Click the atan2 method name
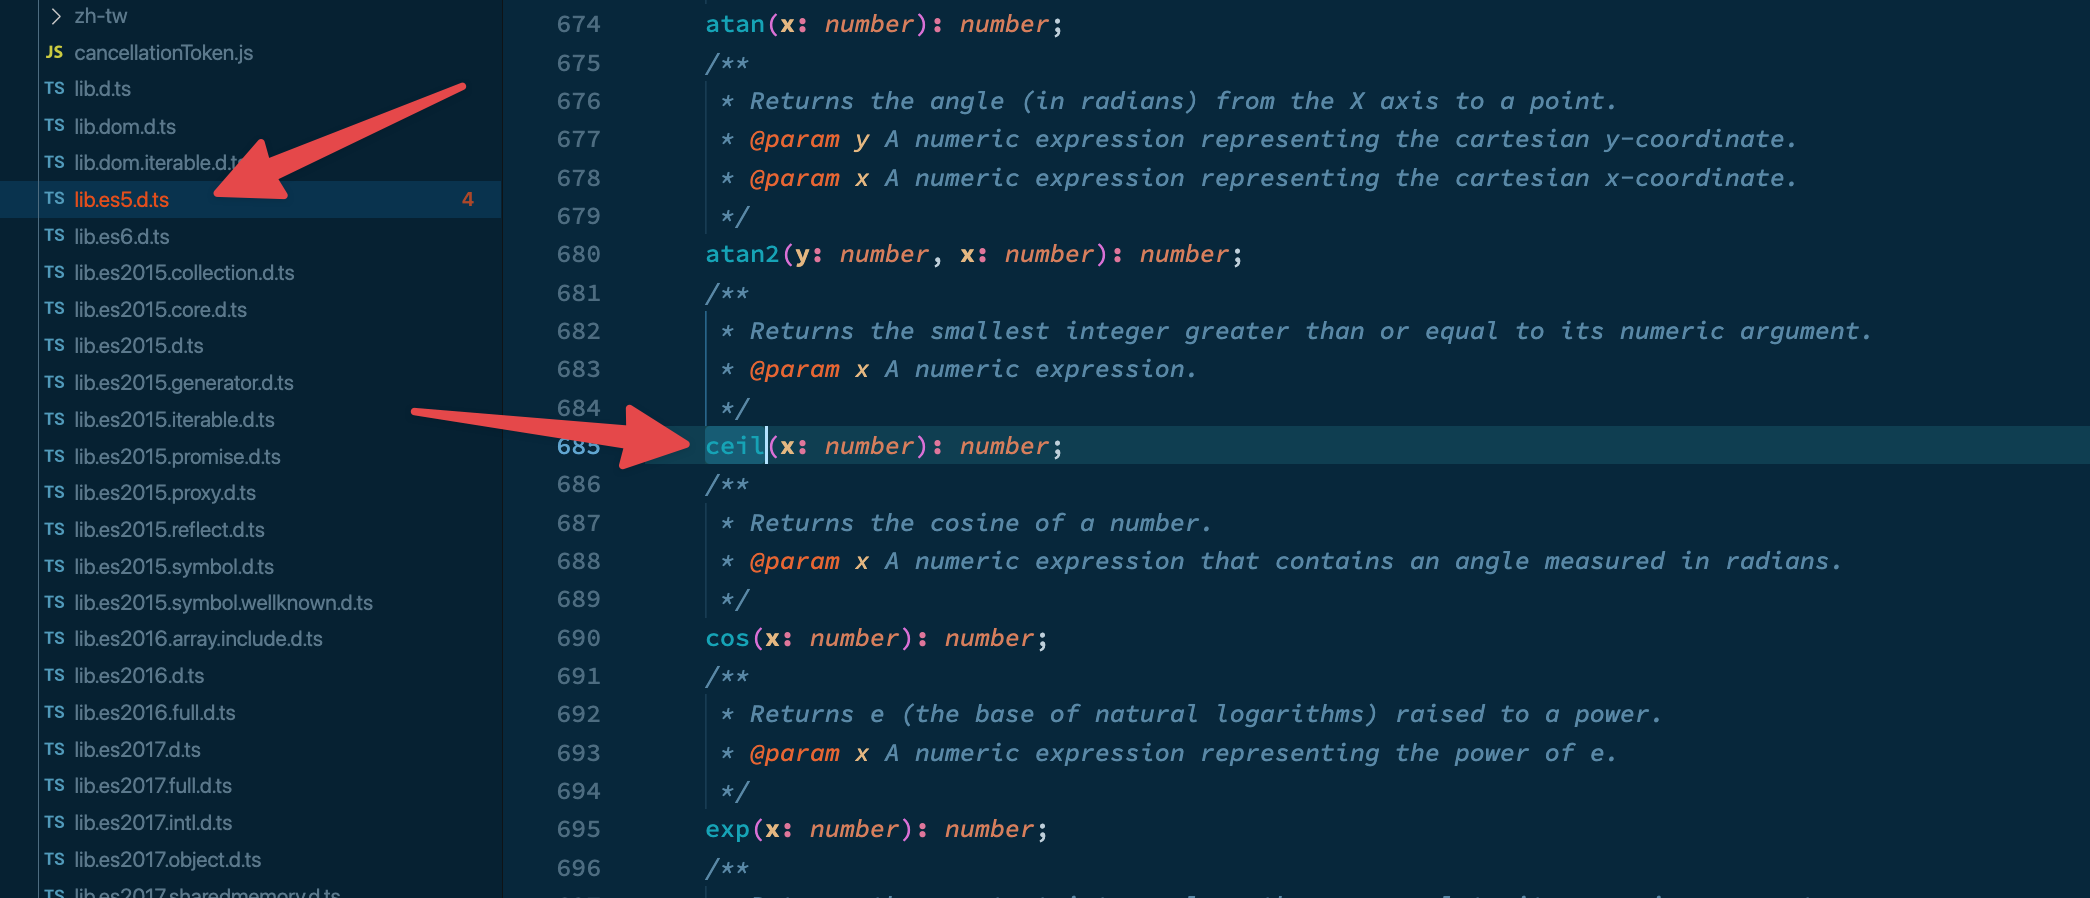The width and height of the screenshot is (2090, 898). pos(741,255)
